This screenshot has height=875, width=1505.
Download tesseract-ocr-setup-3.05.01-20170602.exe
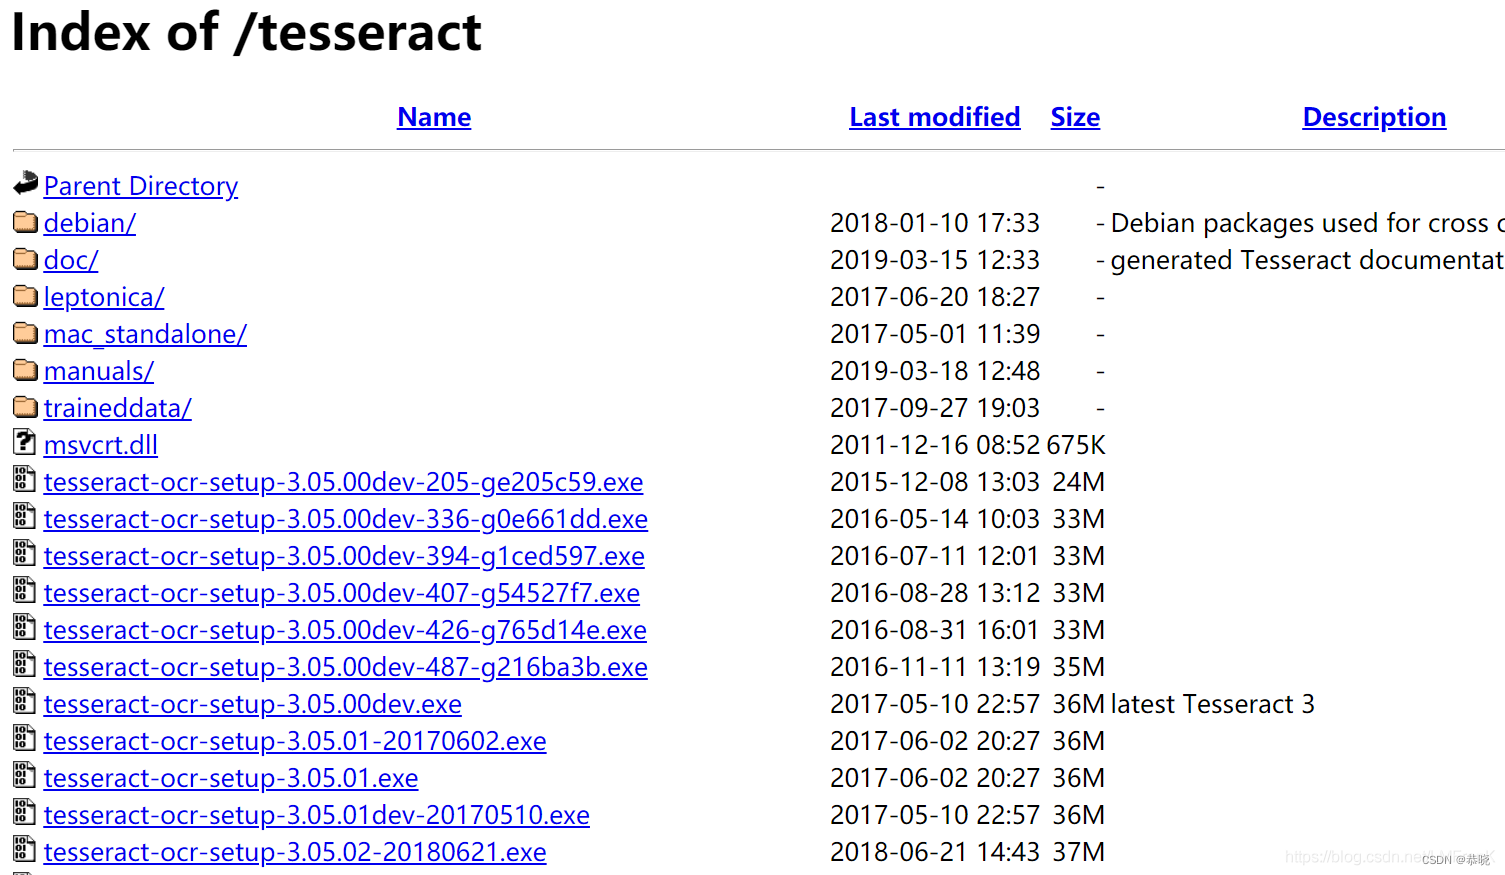295,741
